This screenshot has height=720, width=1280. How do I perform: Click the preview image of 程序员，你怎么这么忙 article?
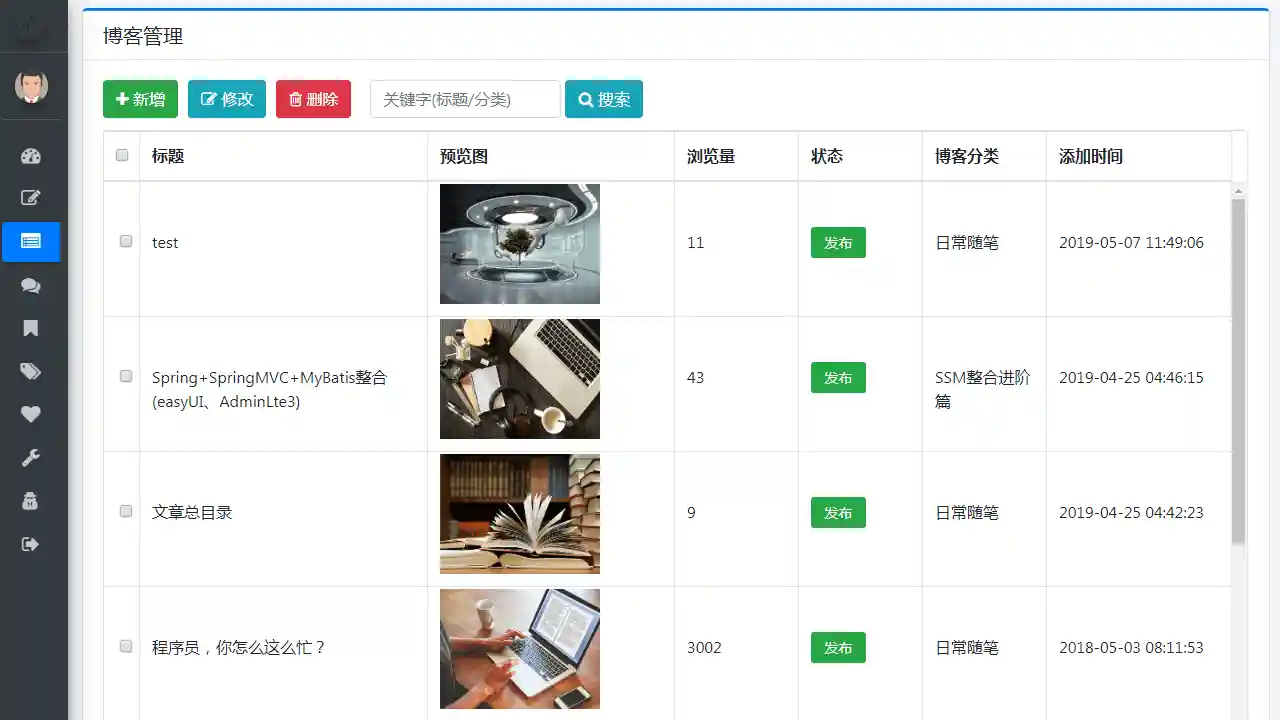520,648
